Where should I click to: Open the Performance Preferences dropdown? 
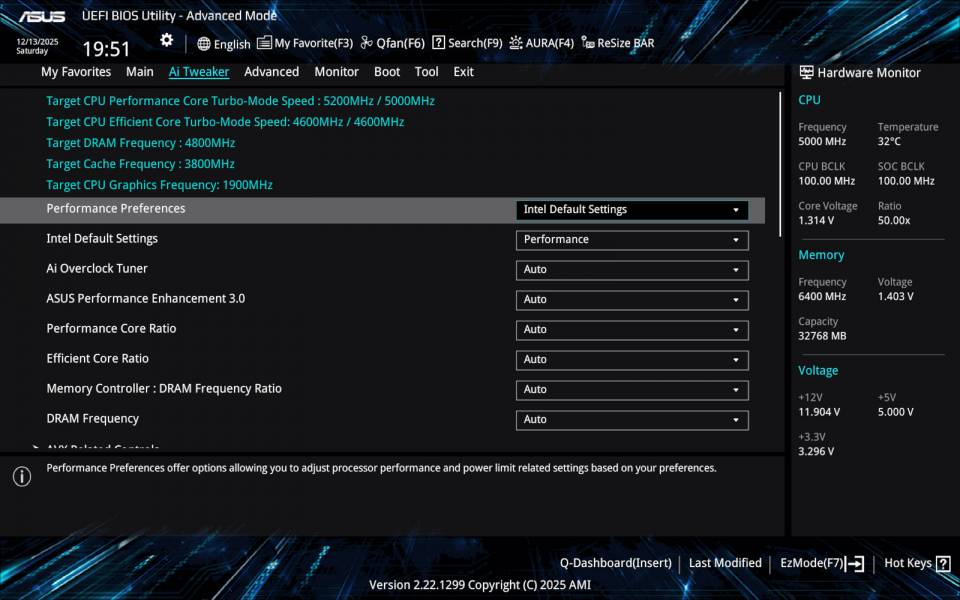(631, 210)
